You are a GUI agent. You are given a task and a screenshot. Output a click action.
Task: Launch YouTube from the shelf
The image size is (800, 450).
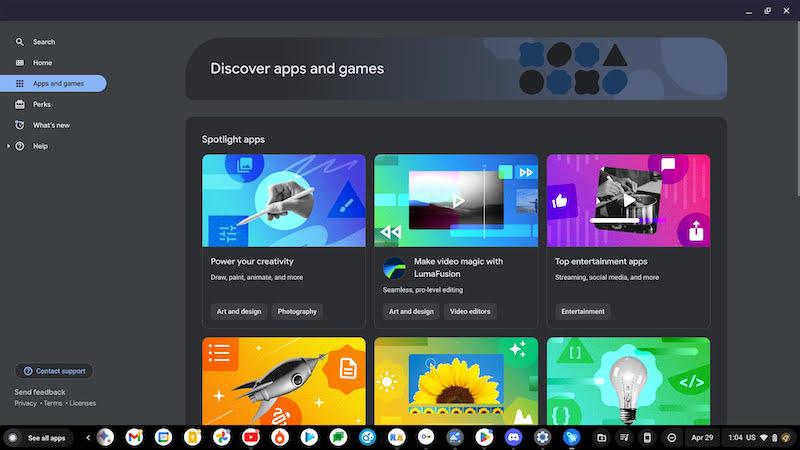coord(250,437)
